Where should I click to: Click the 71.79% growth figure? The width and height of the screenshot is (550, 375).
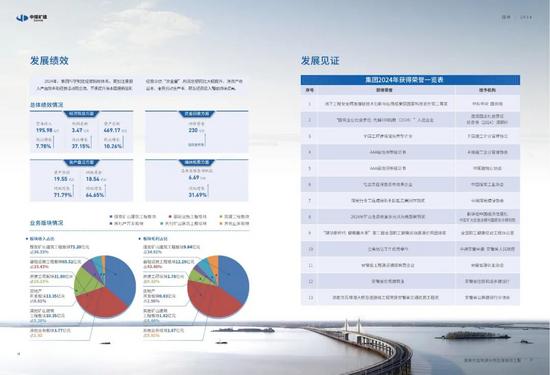tap(63, 195)
